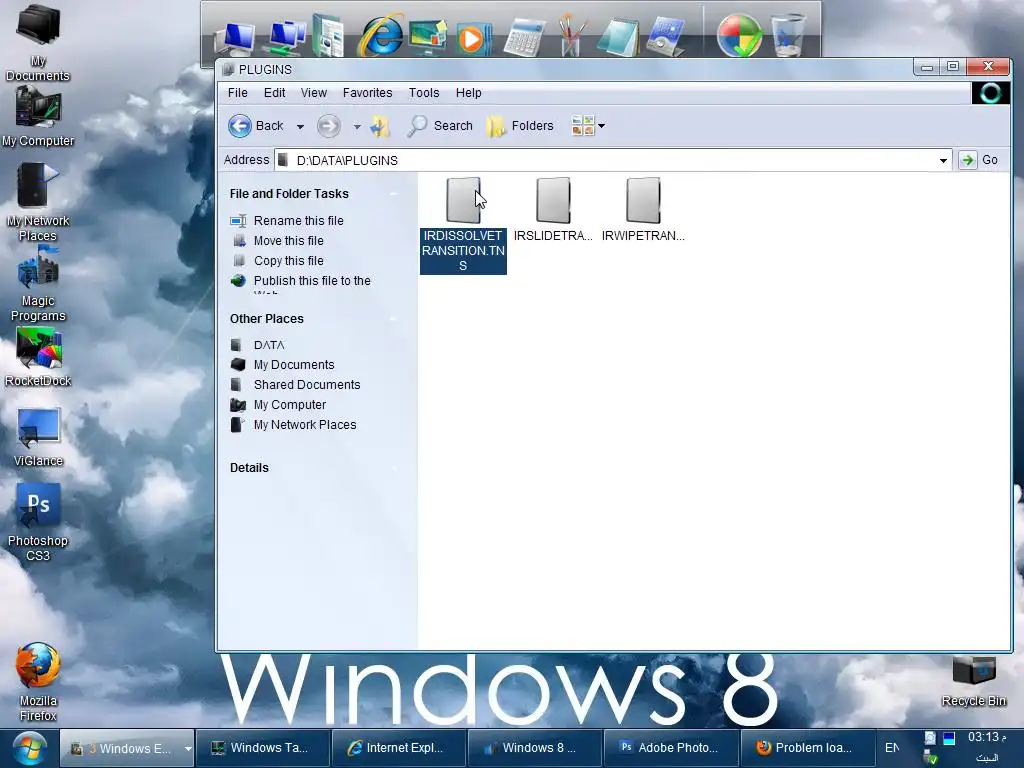Open Notepad icon in the top dock
Screen dimensions: 1024x768
(617, 37)
